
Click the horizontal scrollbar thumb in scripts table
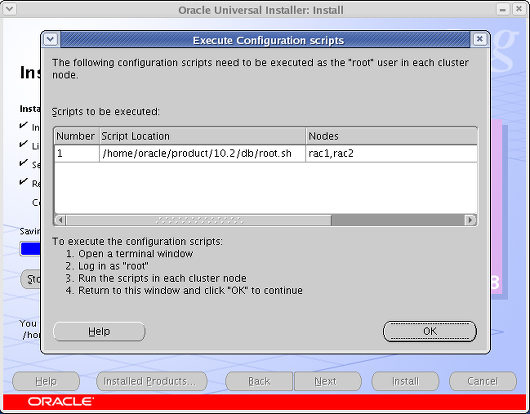coord(199,220)
